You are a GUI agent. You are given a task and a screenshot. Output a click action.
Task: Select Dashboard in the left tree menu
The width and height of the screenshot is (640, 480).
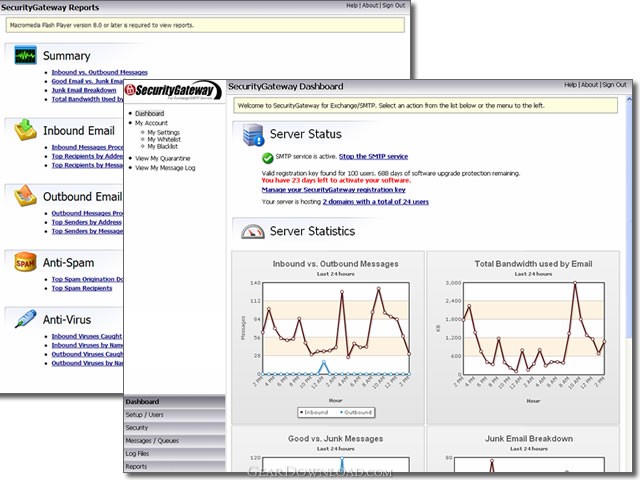[149, 113]
